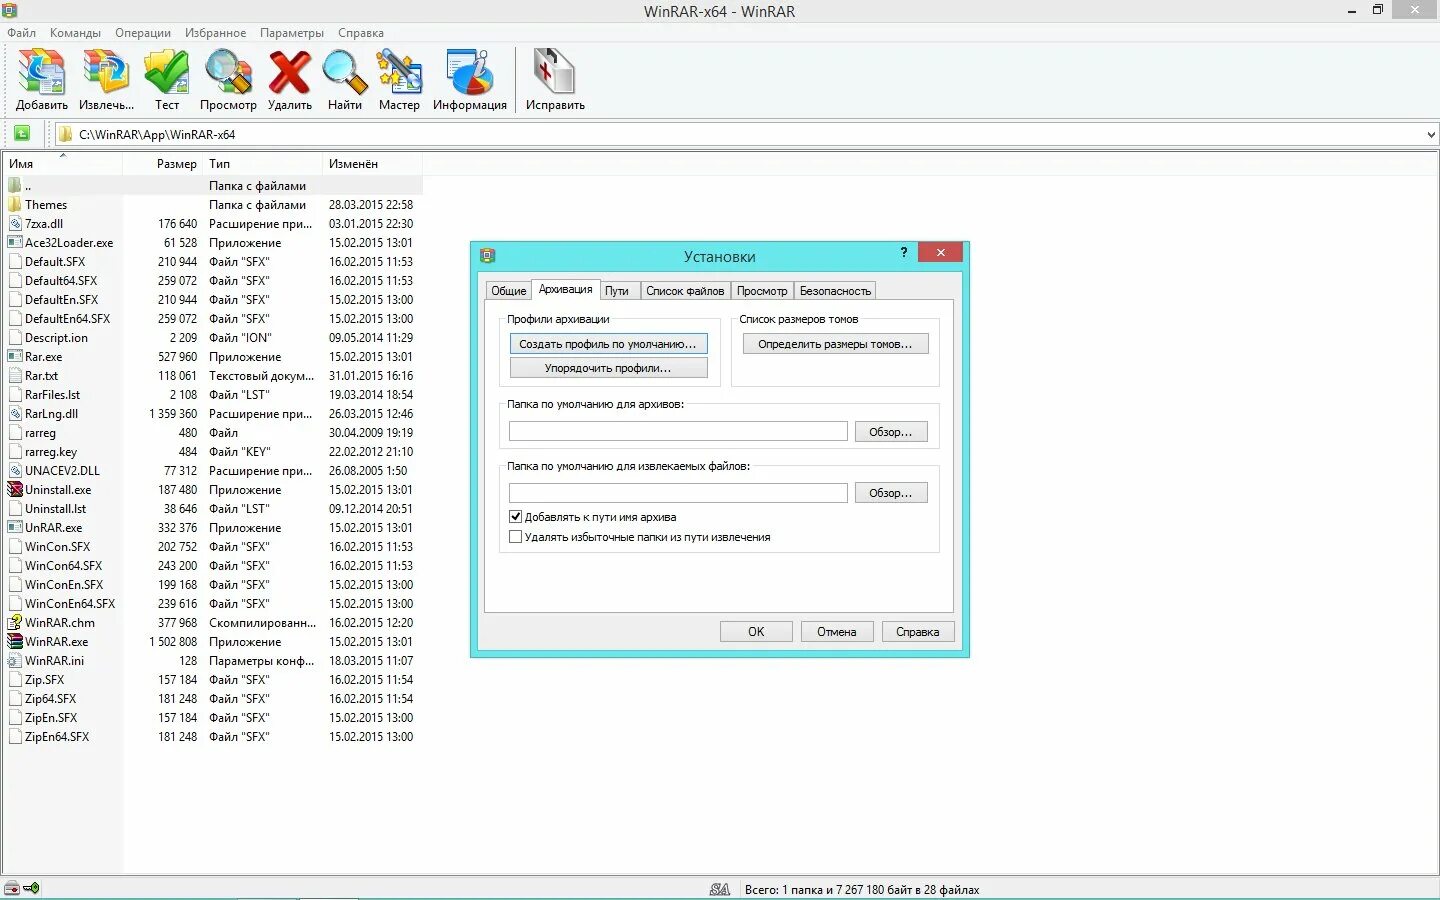
Task: Click the Удалить (Delete) red X icon
Action: (290, 73)
